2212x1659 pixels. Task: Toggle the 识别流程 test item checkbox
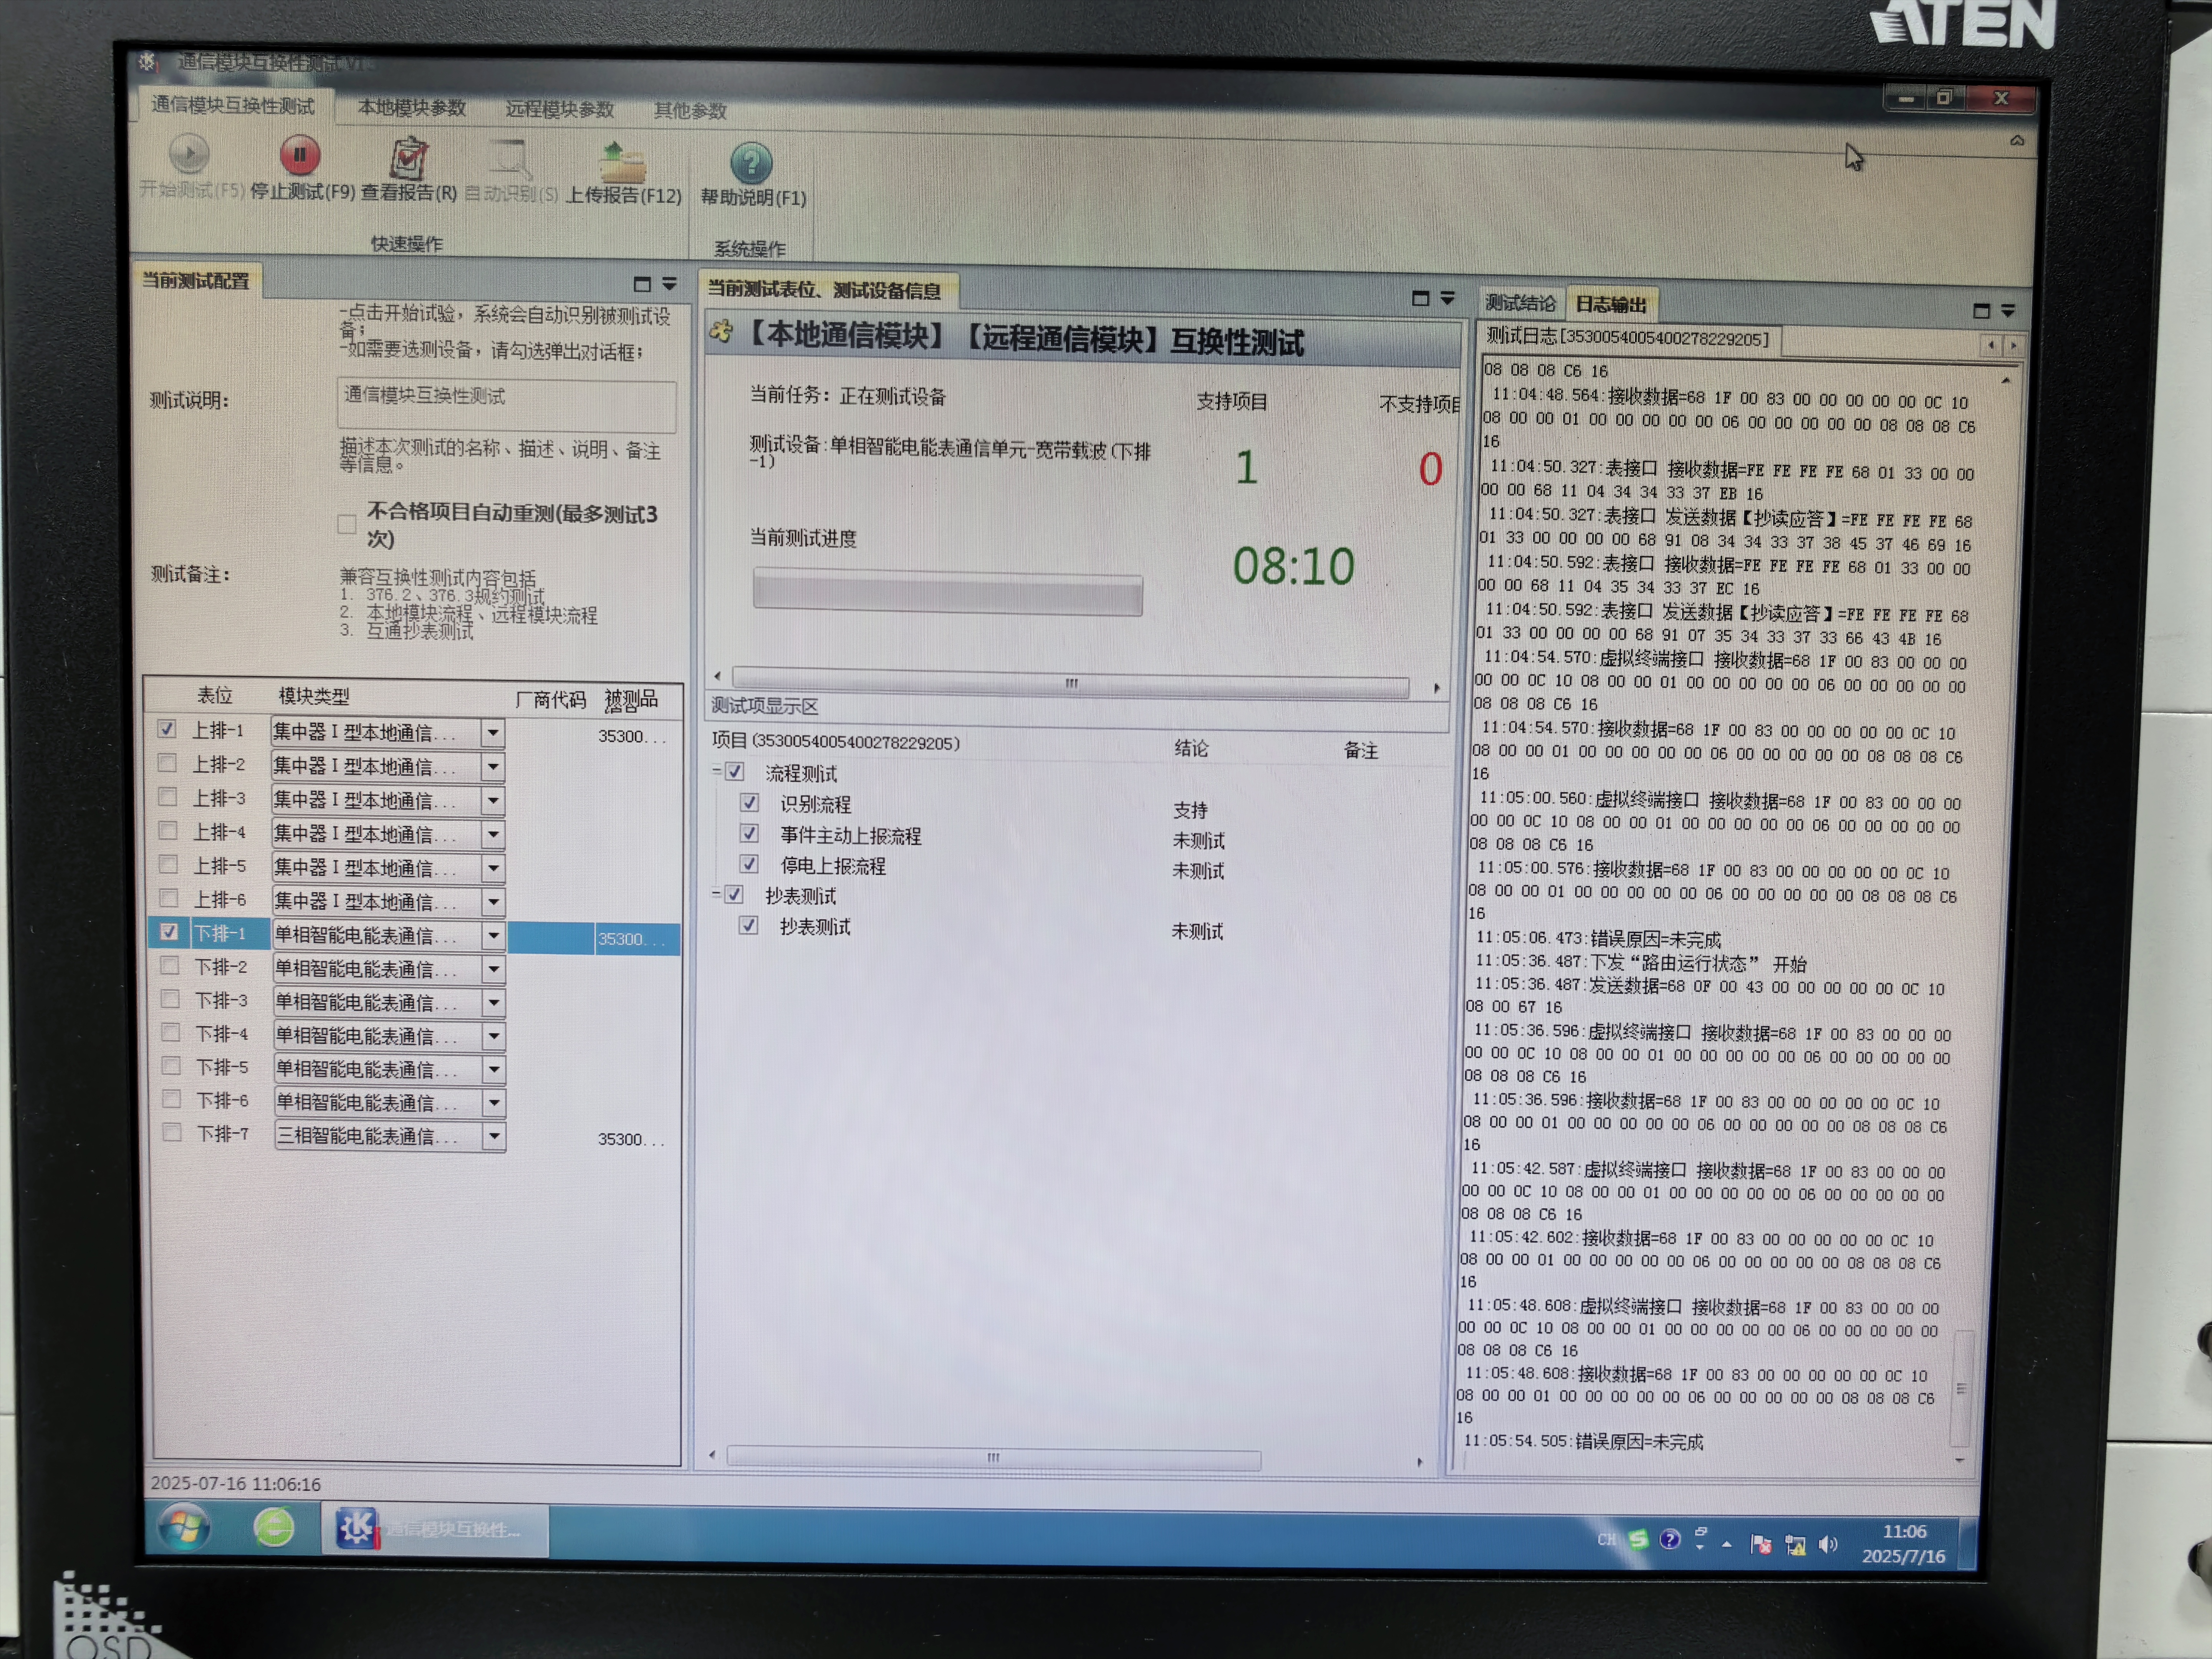(749, 803)
